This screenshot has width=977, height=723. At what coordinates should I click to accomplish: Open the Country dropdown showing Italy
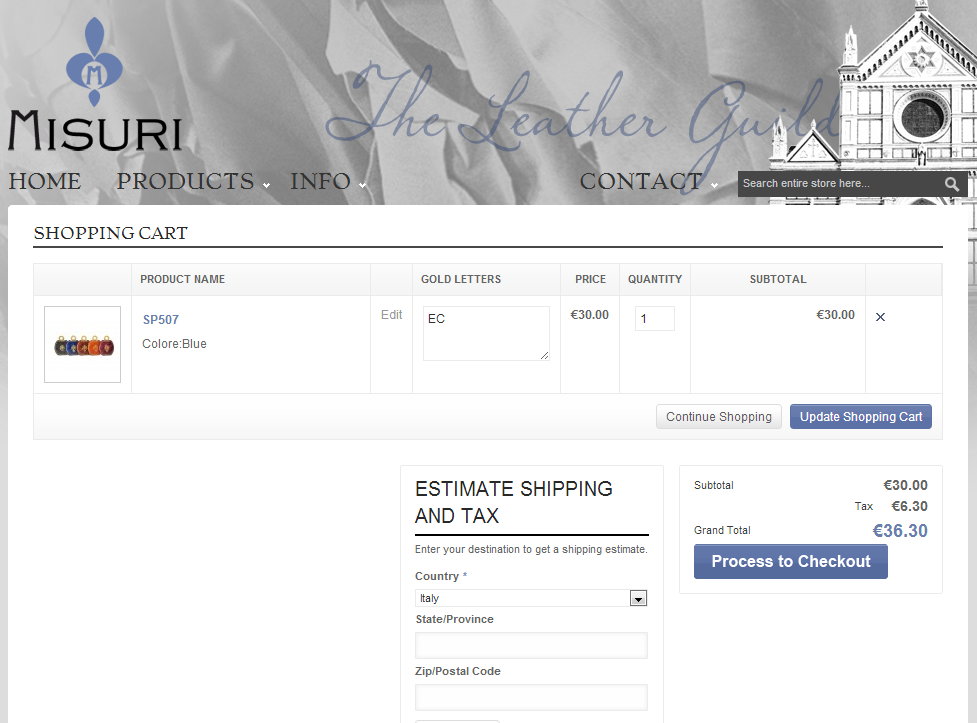(531, 598)
